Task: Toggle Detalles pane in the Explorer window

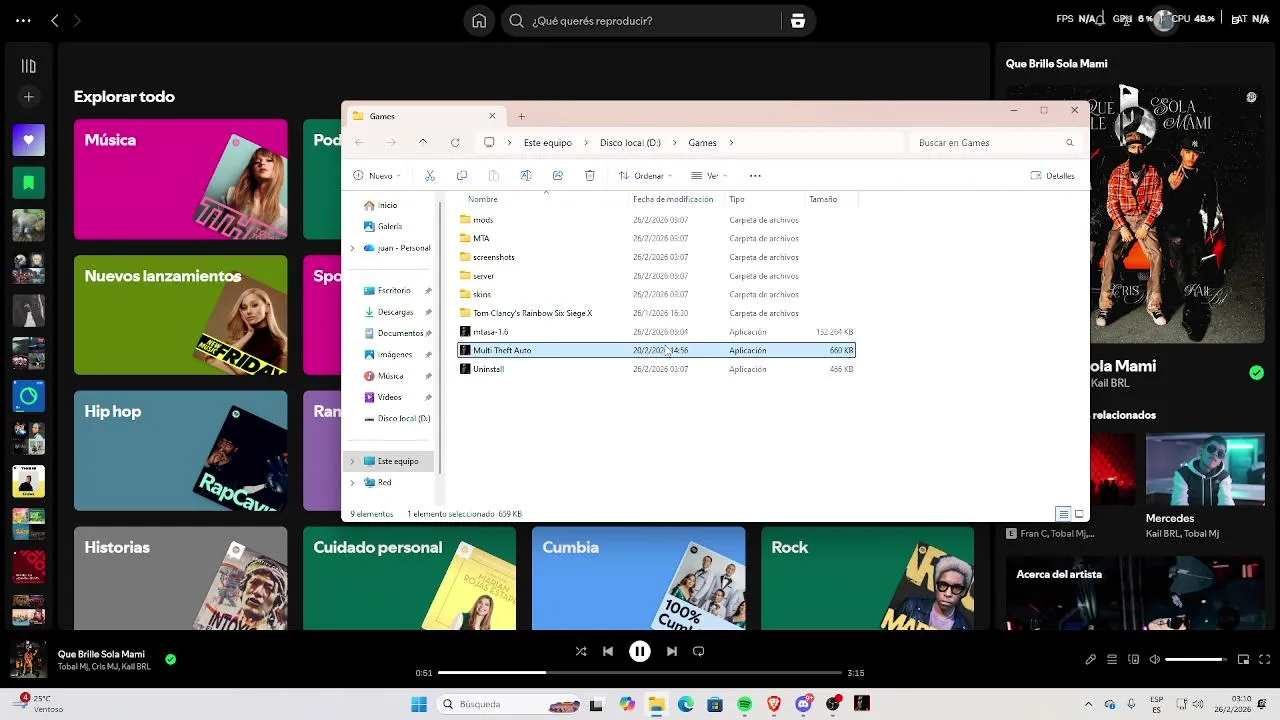Action: point(1052,176)
